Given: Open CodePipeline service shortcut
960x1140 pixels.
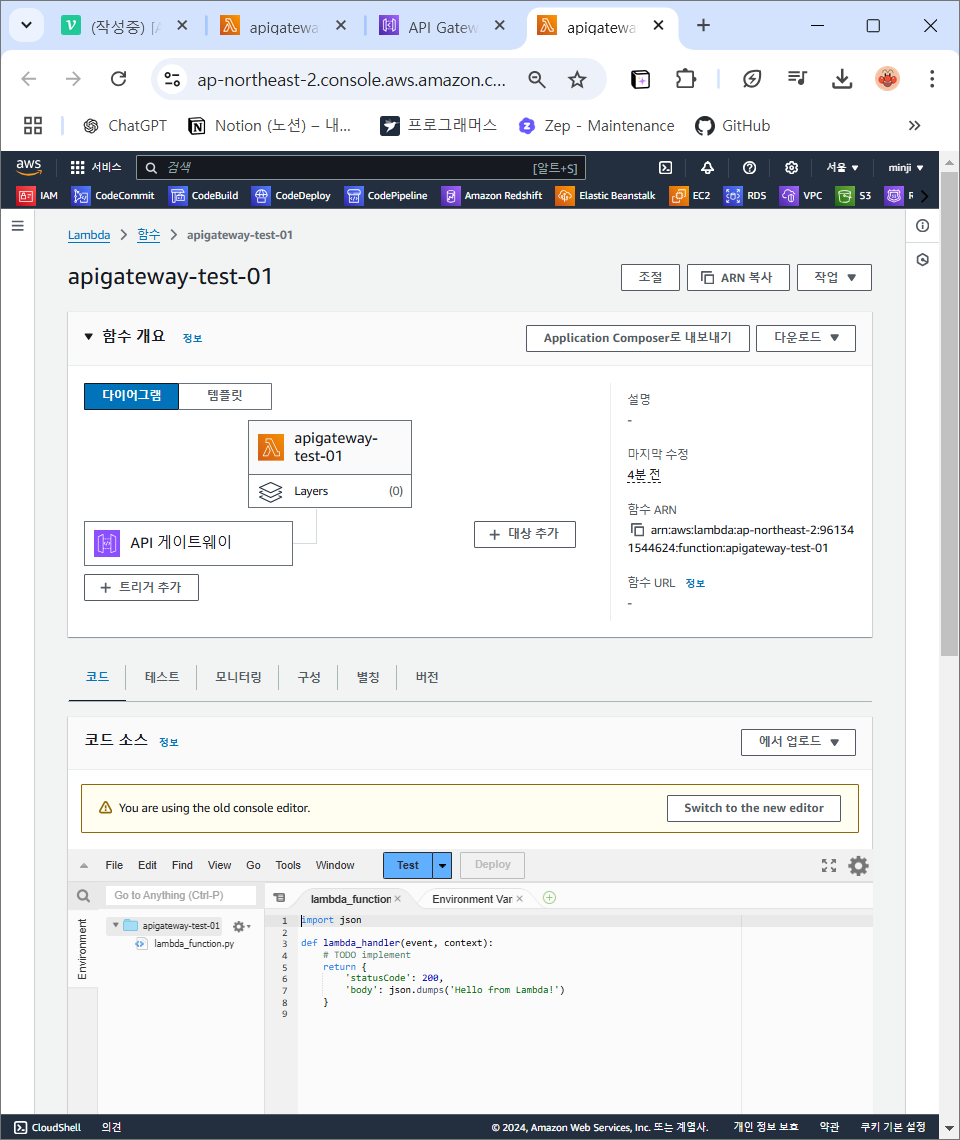Looking at the screenshot, I should (x=386, y=196).
